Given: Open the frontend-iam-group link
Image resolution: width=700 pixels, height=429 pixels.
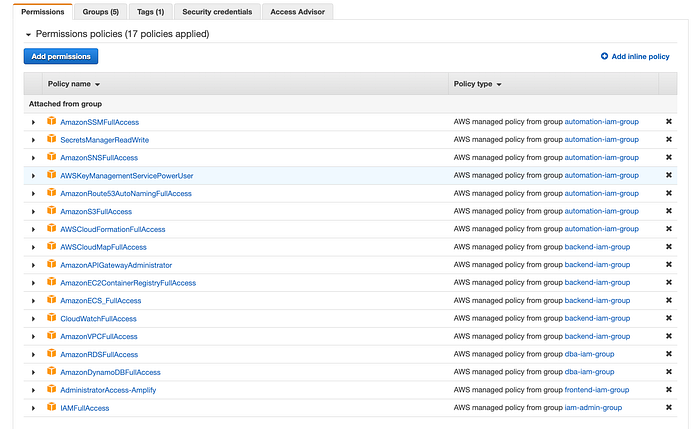Looking at the screenshot, I should click(597, 389).
